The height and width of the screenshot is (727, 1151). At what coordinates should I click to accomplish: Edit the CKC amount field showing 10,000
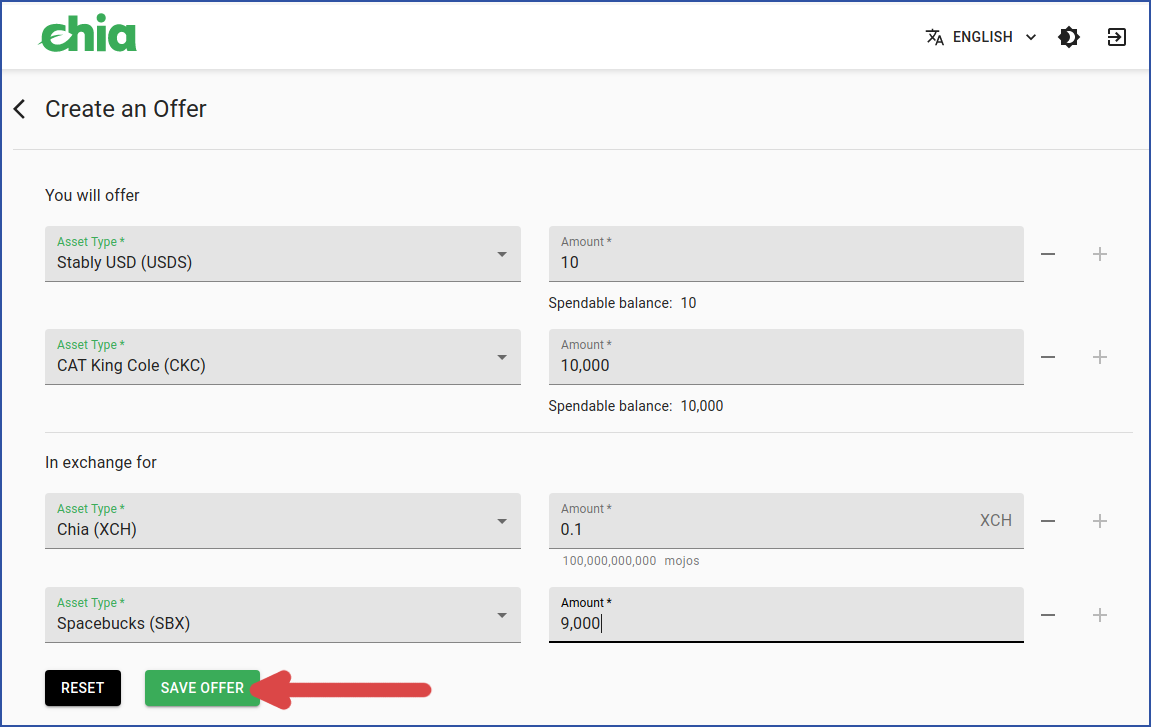tap(786, 357)
